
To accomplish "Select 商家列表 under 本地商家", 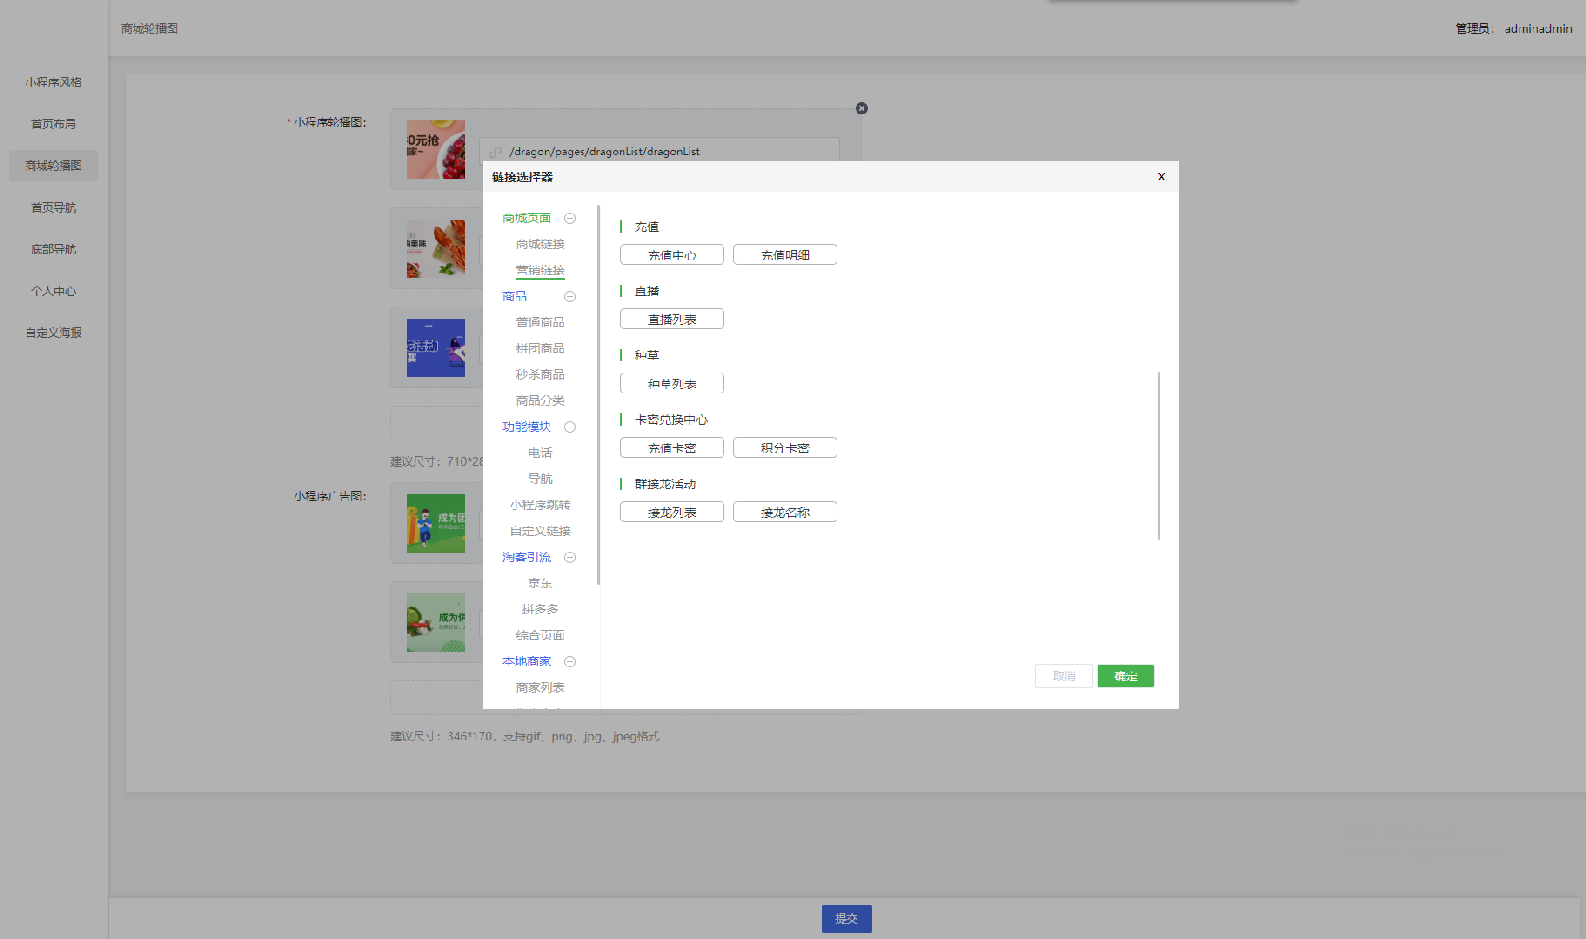I will click(x=540, y=687).
